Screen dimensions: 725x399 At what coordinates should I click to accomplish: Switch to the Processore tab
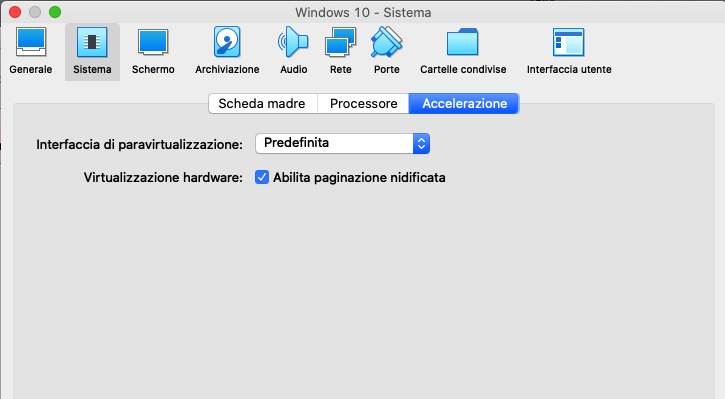pos(363,104)
